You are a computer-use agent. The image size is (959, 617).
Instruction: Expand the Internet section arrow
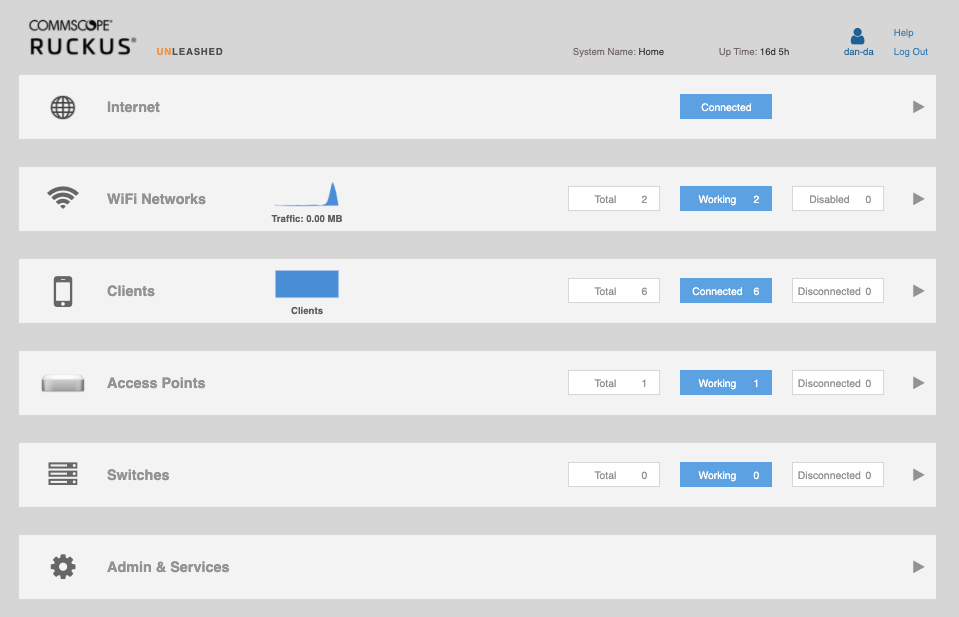point(918,107)
